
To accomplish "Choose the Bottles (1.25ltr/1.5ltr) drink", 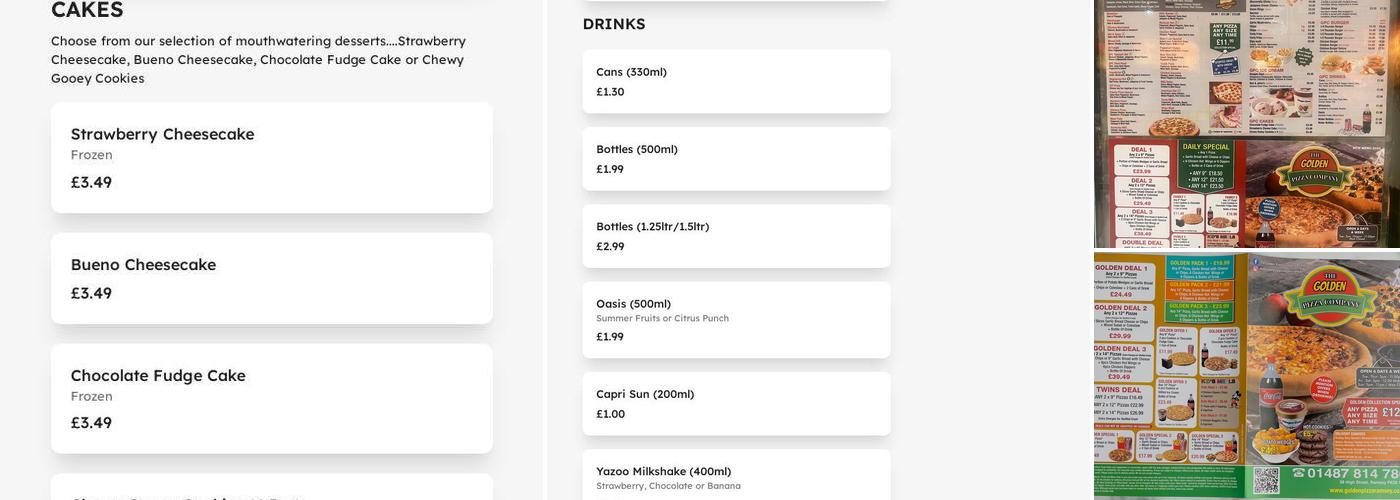I will (736, 236).
